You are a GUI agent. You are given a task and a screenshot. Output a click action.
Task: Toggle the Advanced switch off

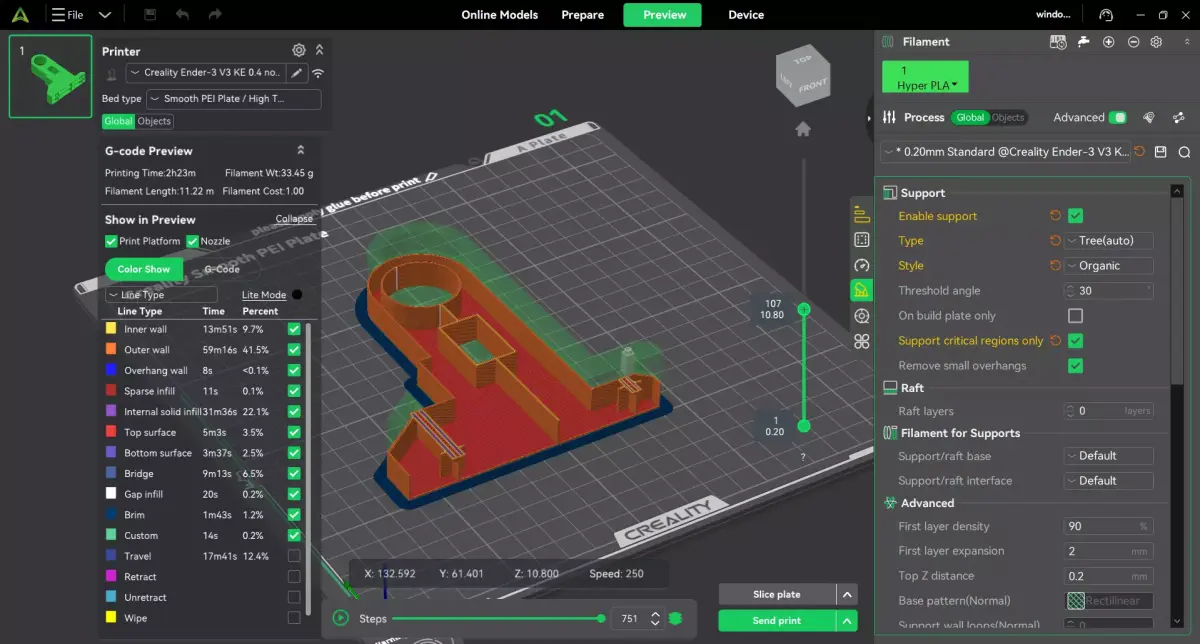1118,117
